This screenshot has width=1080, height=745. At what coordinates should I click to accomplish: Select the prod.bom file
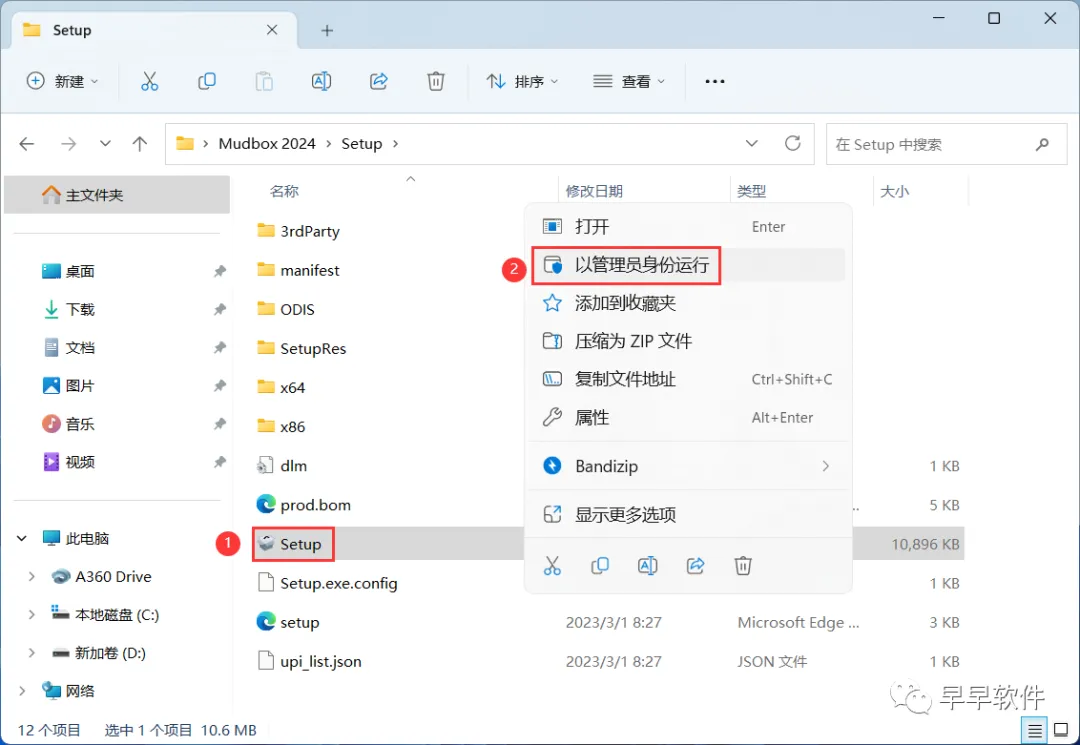[x=315, y=505]
